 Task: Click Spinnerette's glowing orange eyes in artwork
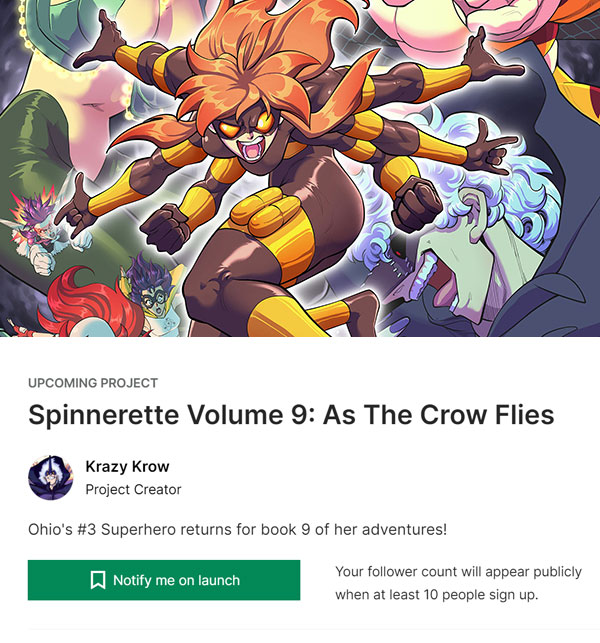(x=247, y=125)
